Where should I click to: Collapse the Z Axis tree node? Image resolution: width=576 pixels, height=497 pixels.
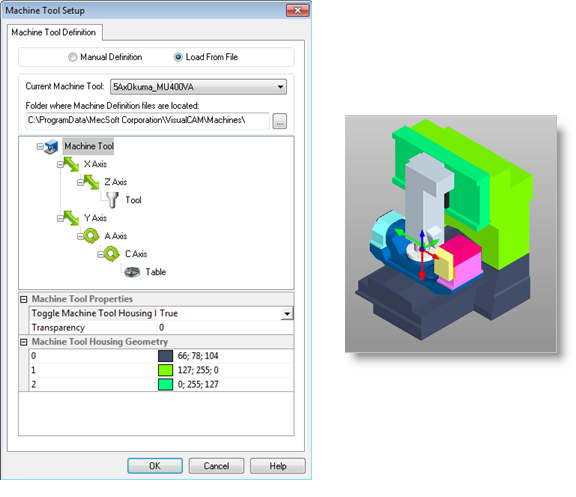(80, 183)
